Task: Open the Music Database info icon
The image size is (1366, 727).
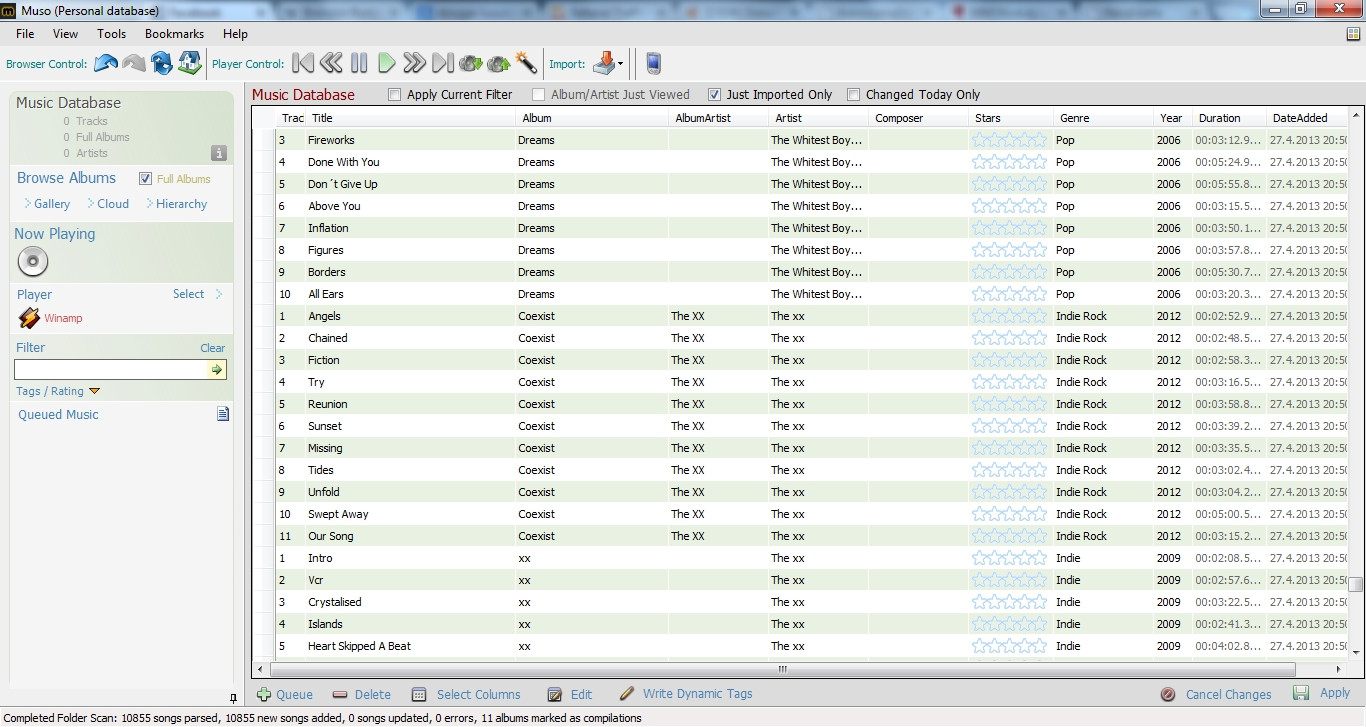Action: pyautogui.click(x=219, y=153)
